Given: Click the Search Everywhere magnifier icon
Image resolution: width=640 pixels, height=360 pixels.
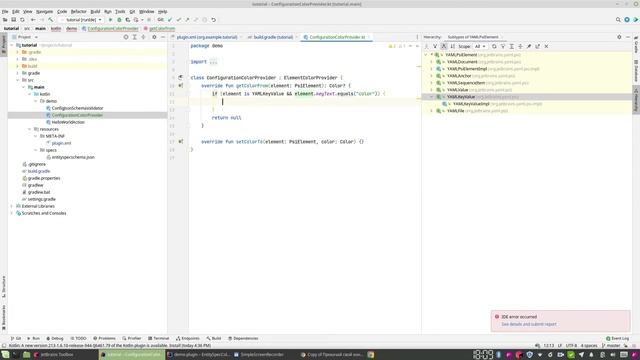Looking at the screenshot, I should pos(618,20).
